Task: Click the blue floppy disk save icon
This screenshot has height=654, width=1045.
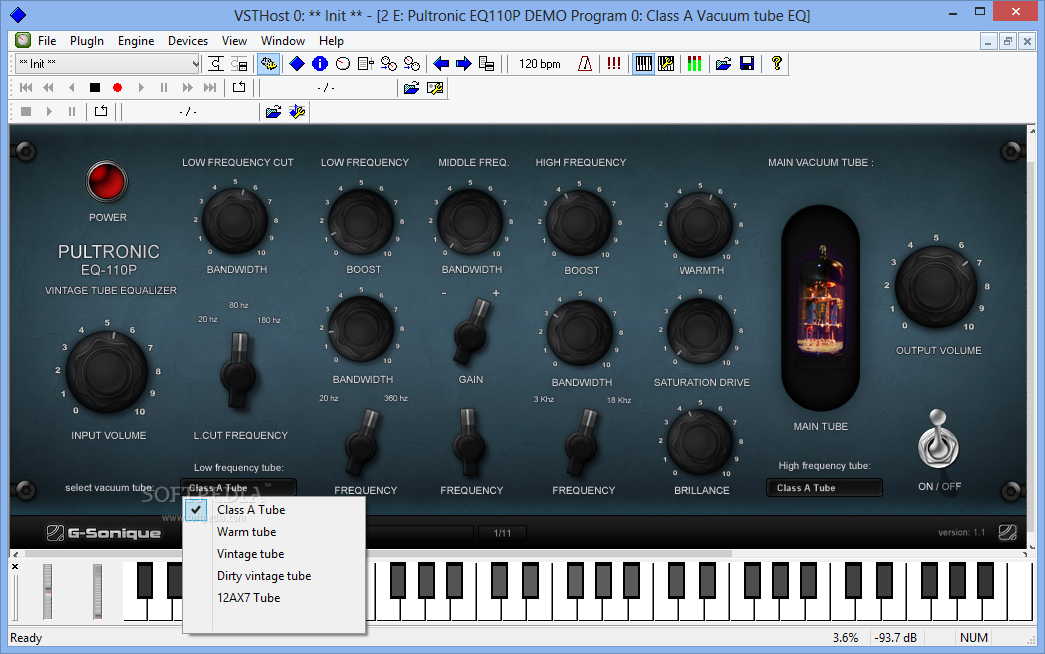Action: pyautogui.click(x=747, y=63)
